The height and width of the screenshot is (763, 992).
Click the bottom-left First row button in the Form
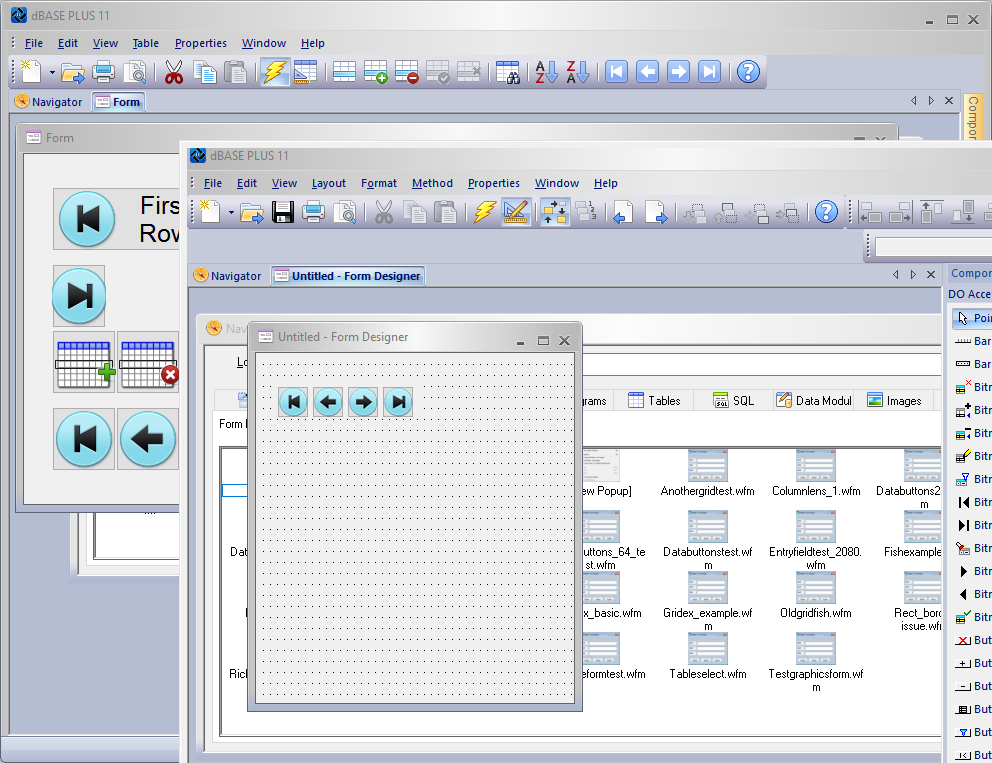click(x=84, y=439)
